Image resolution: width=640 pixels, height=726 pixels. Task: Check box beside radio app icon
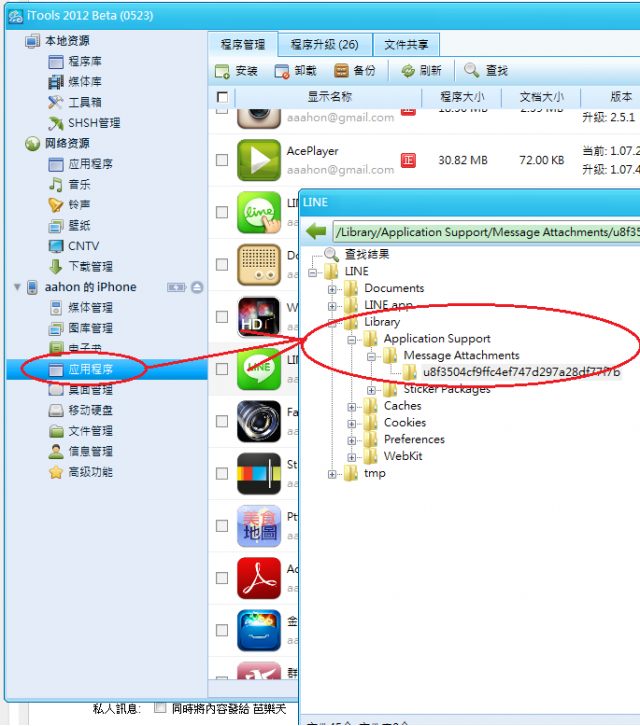click(222, 264)
